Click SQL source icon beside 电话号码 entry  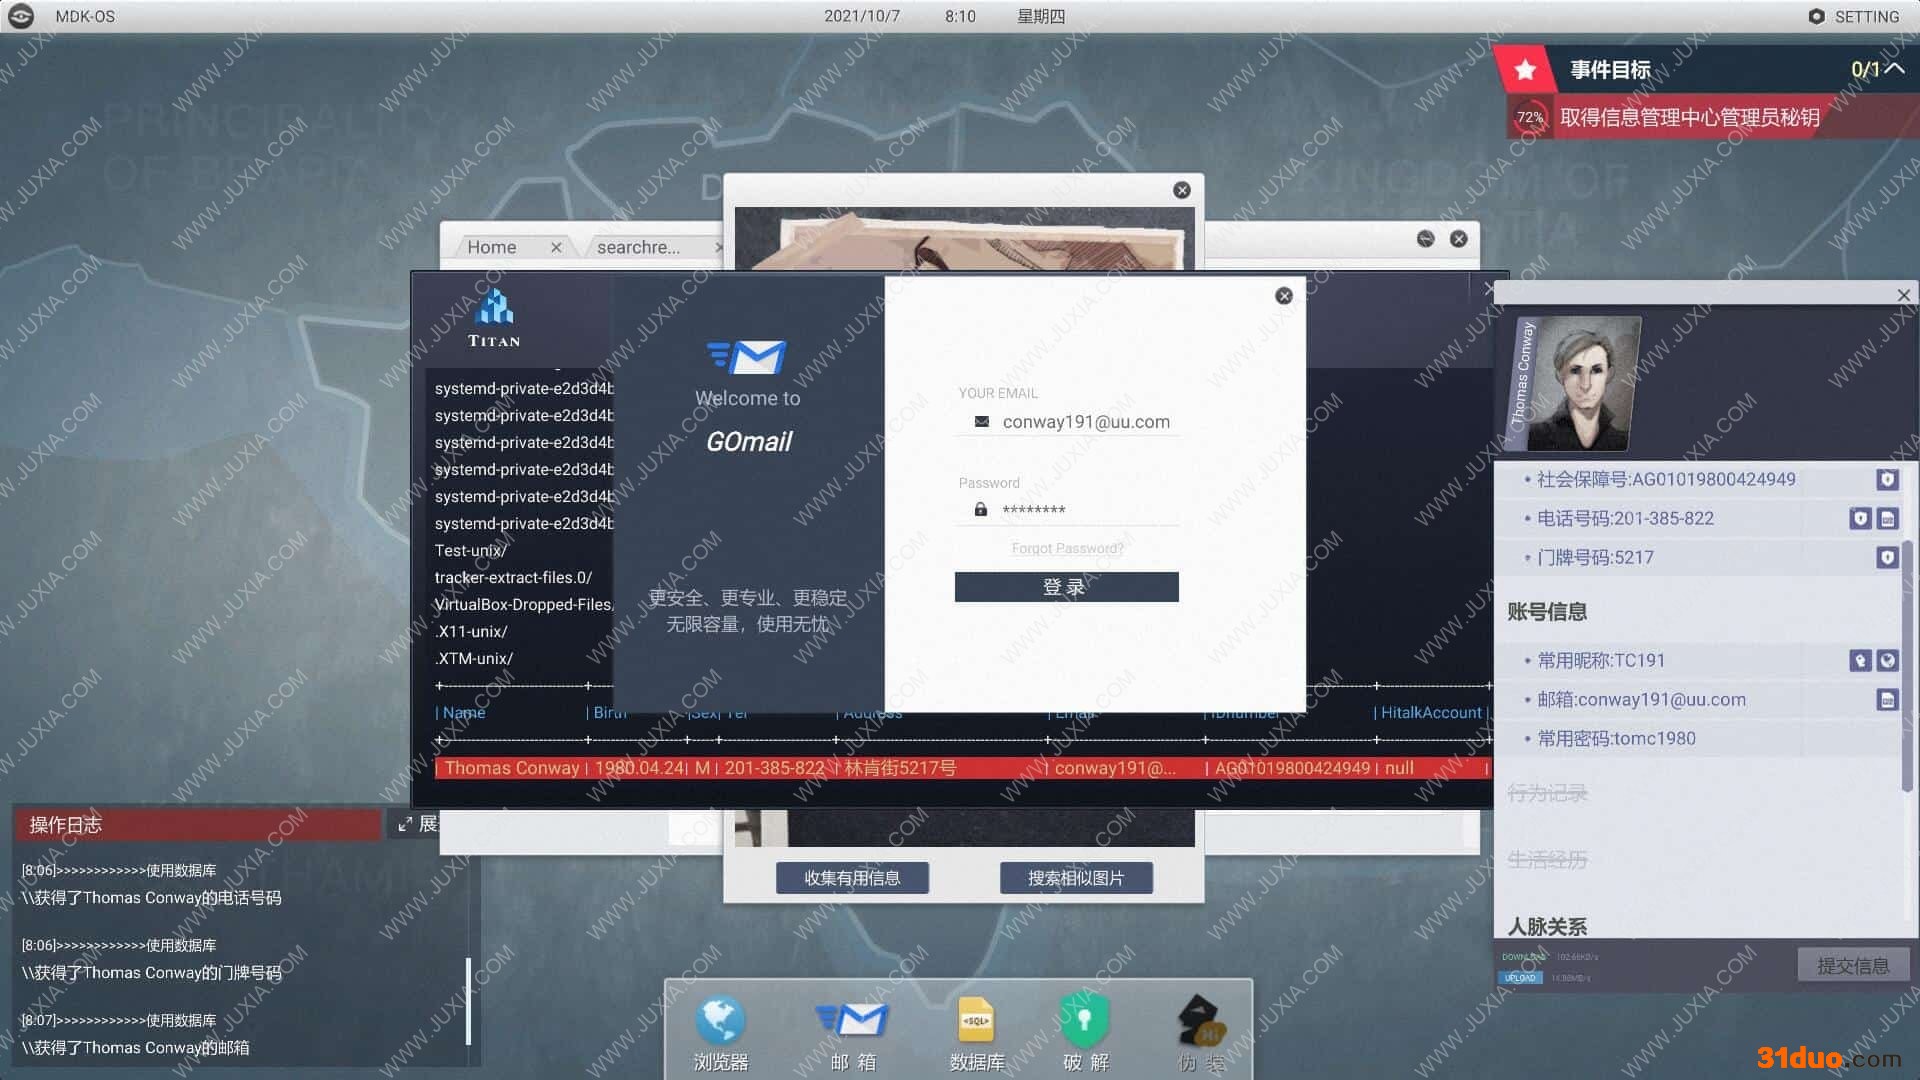coord(1887,519)
